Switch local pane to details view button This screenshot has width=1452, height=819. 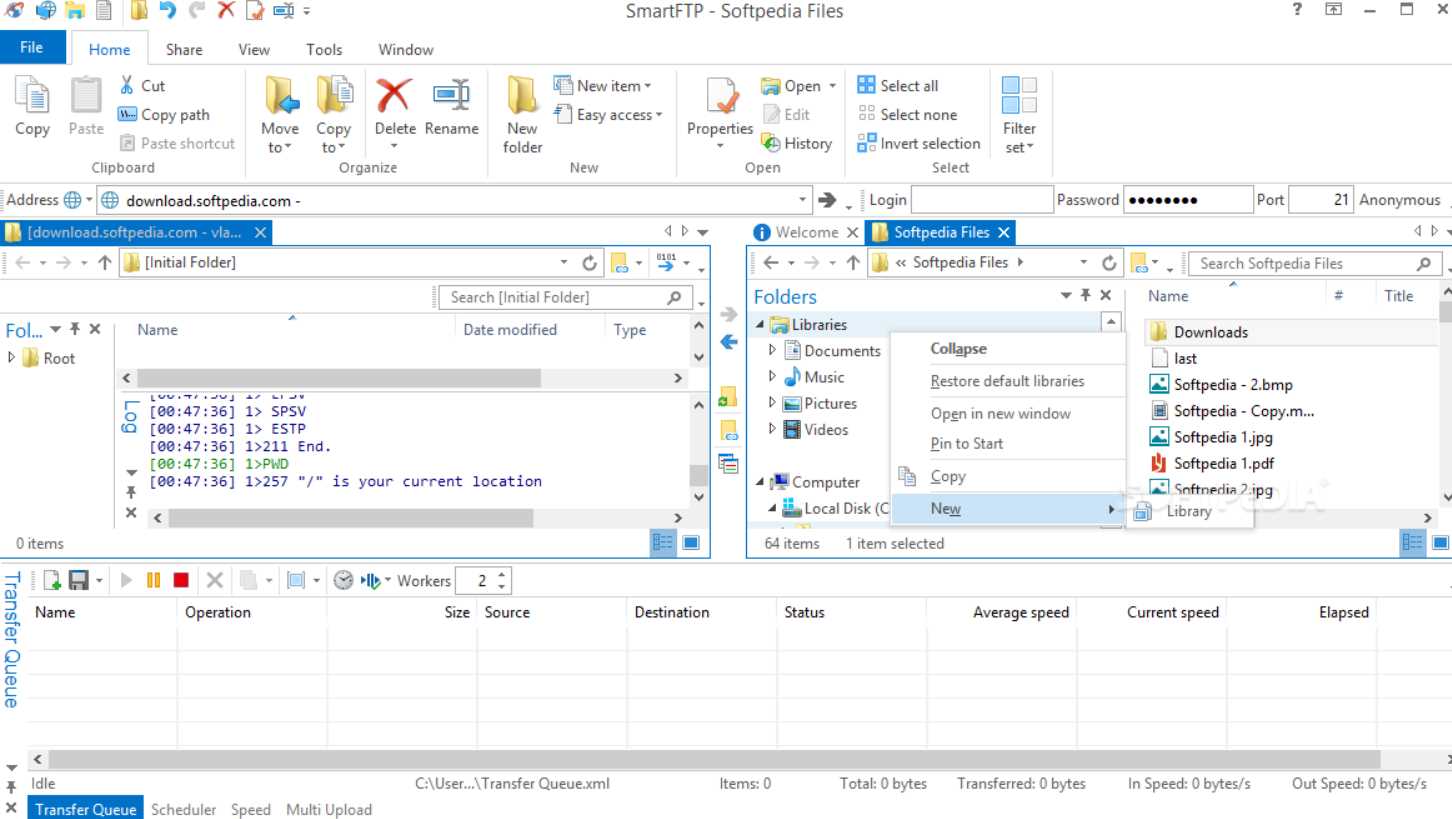click(1413, 542)
